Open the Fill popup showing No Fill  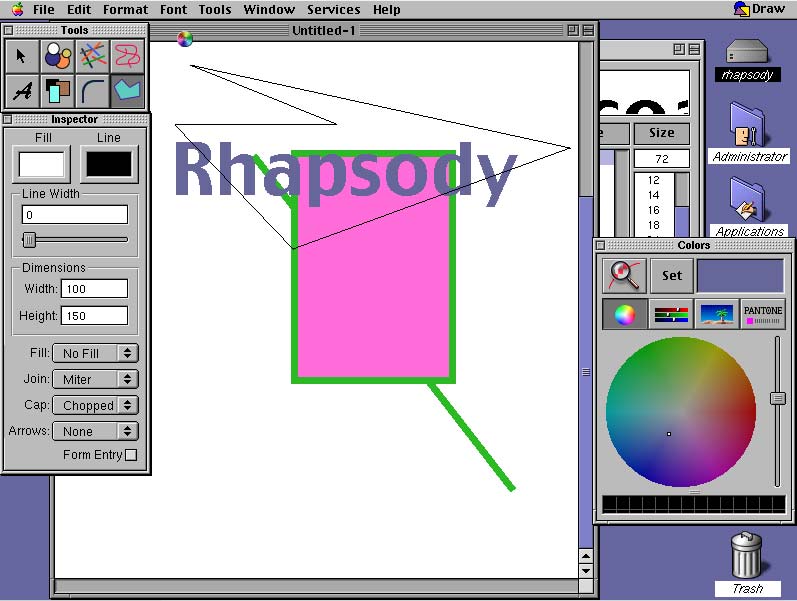[x=95, y=353]
